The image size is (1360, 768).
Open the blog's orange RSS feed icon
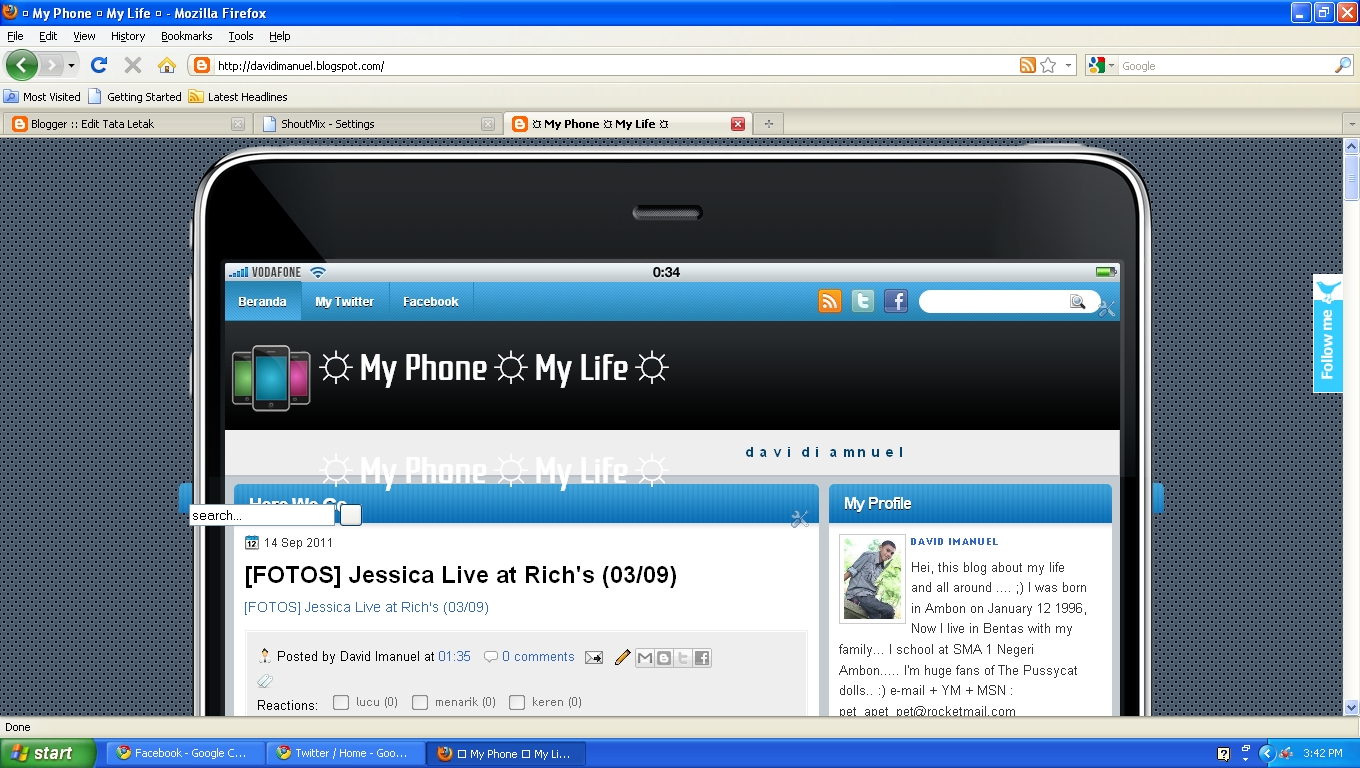830,301
